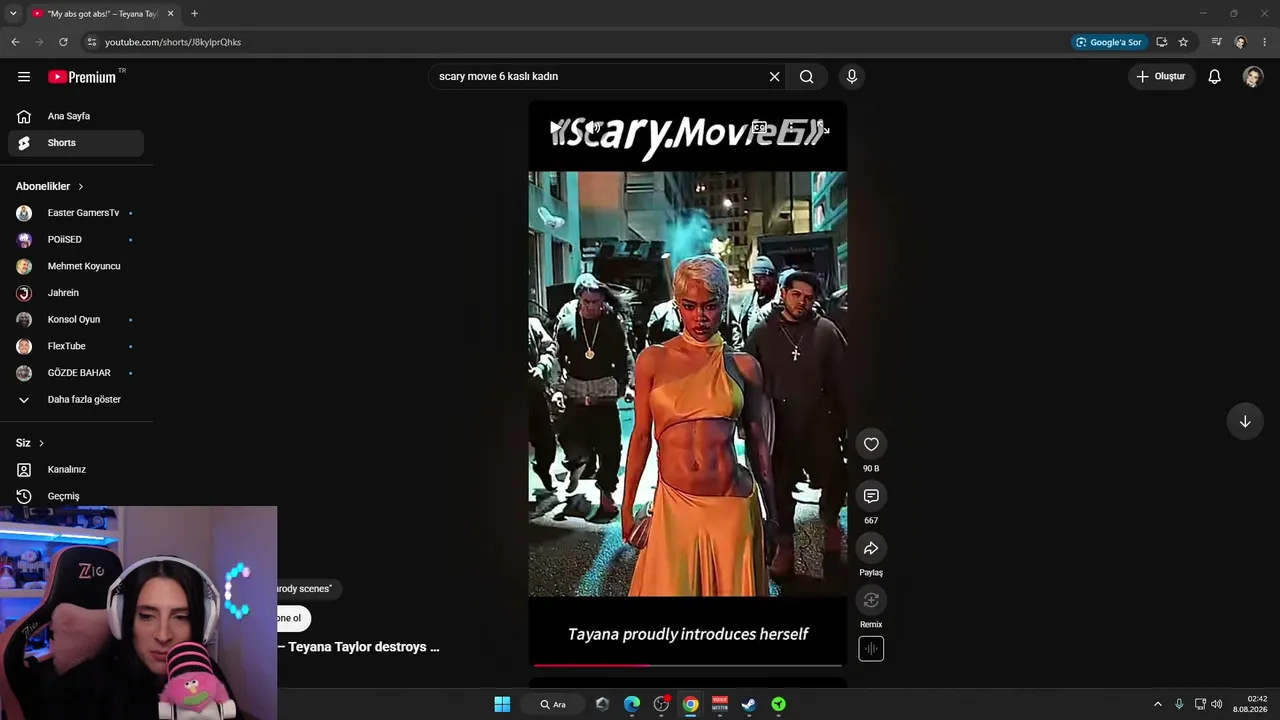Open Jahrein subscription channel
This screenshot has height=720, width=1280.
click(x=76, y=293)
